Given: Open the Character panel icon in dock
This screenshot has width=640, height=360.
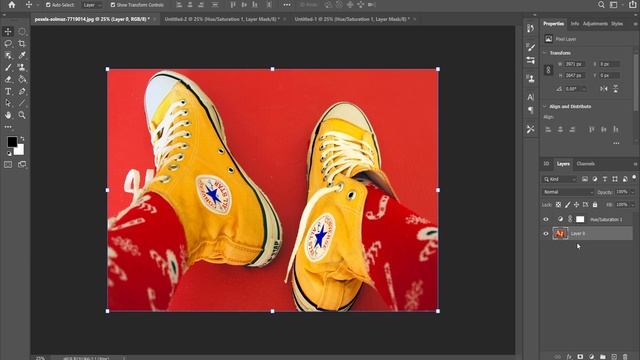Looking at the screenshot, I should coord(531,97).
